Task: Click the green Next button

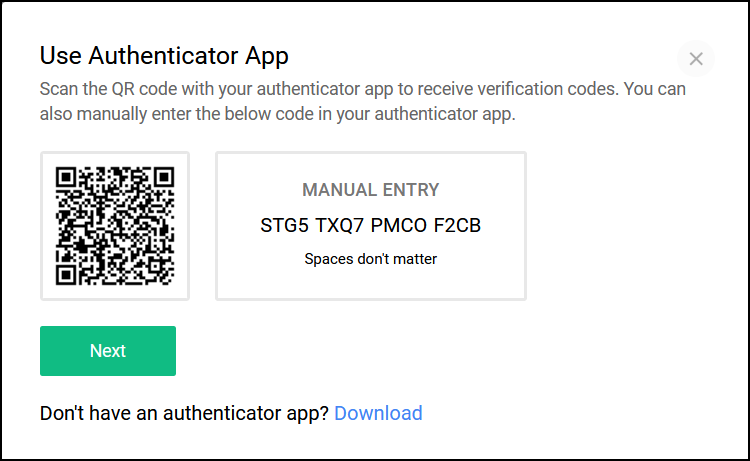Action: pyautogui.click(x=108, y=351)
